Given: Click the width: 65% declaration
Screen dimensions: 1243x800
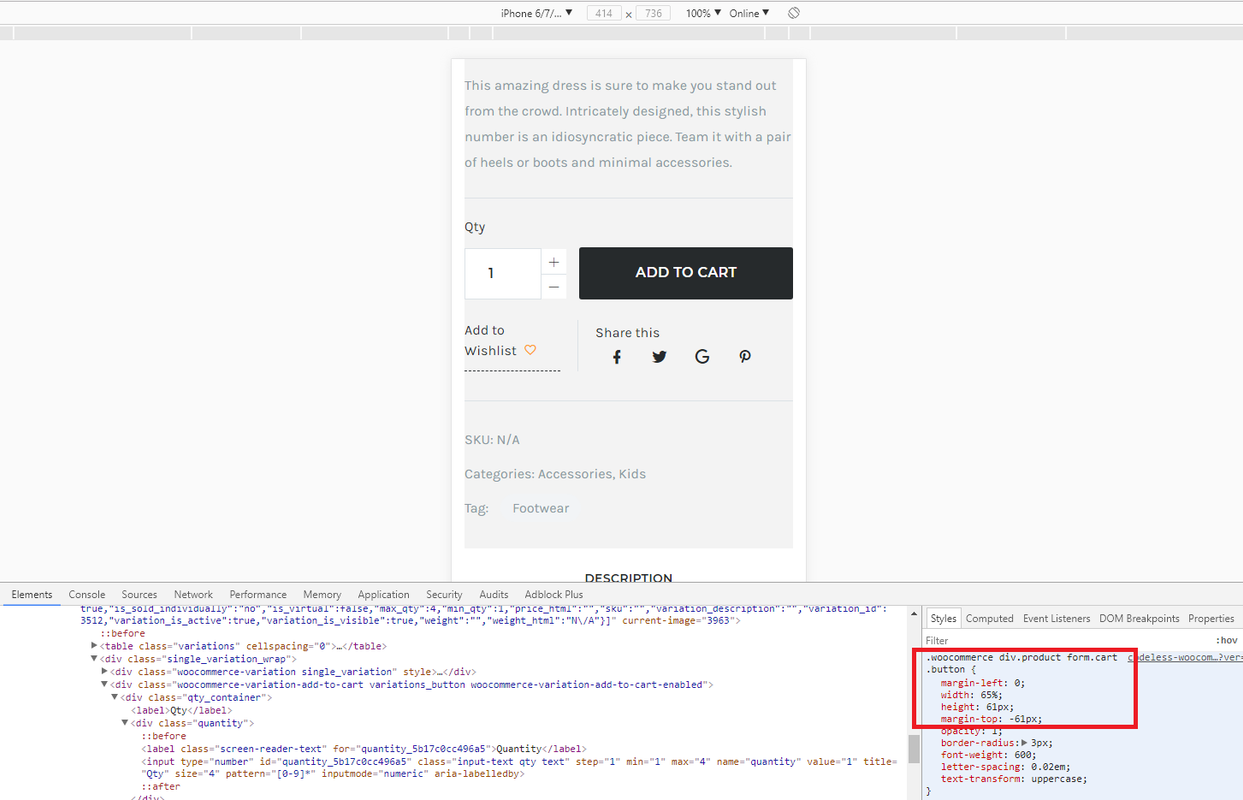Looking at the screenshot, I should 971,695.
